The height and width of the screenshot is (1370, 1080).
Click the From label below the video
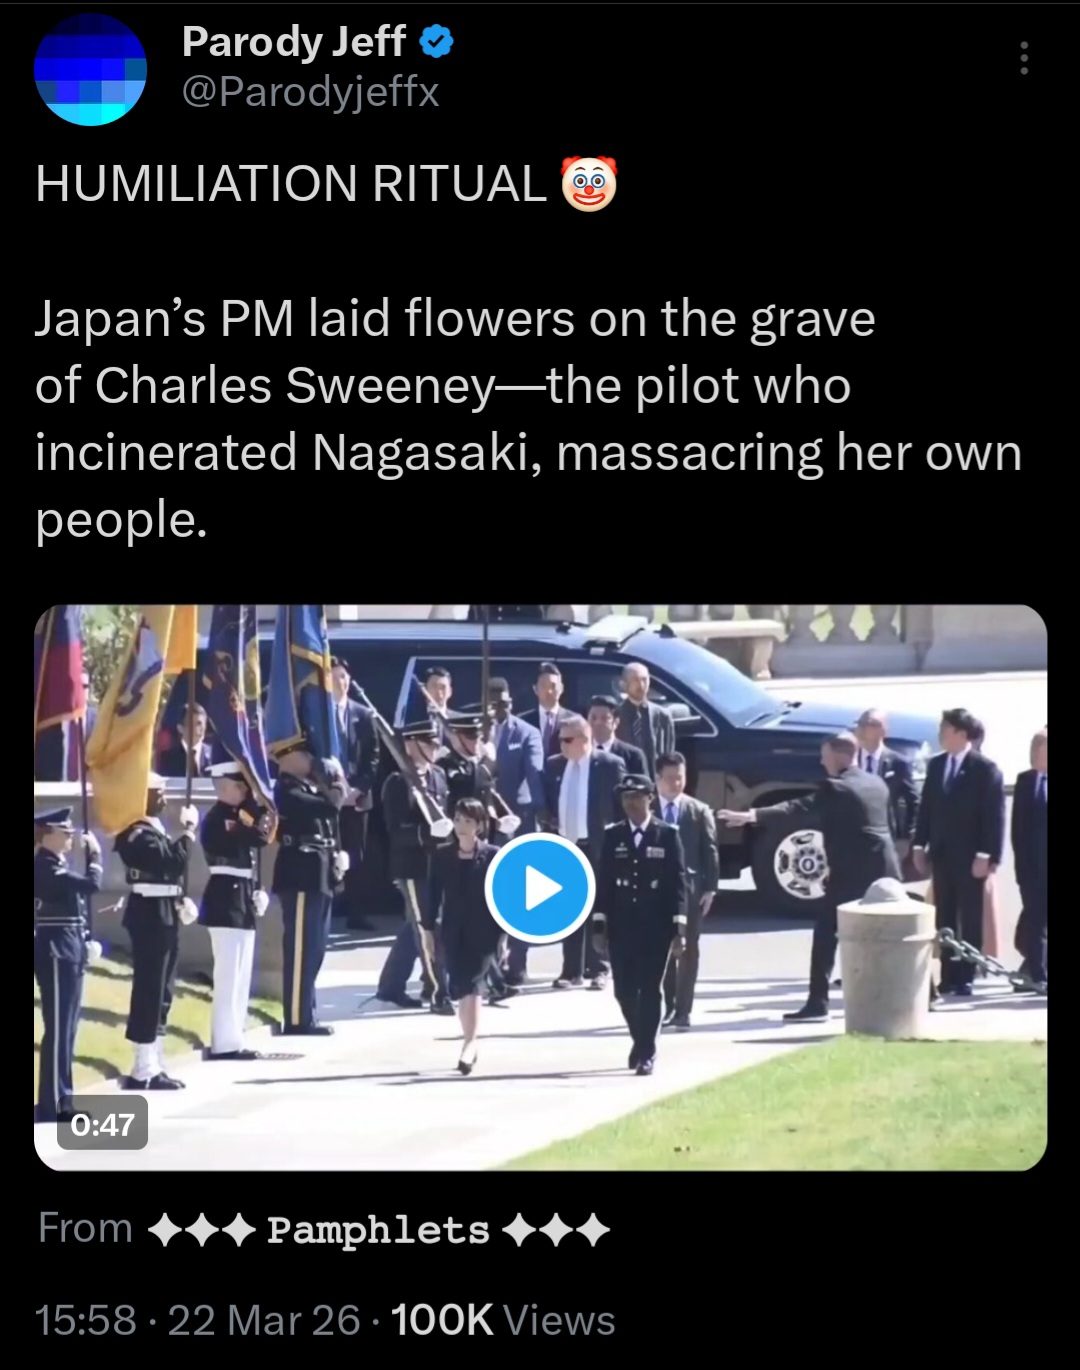(x=85, y=1228)
